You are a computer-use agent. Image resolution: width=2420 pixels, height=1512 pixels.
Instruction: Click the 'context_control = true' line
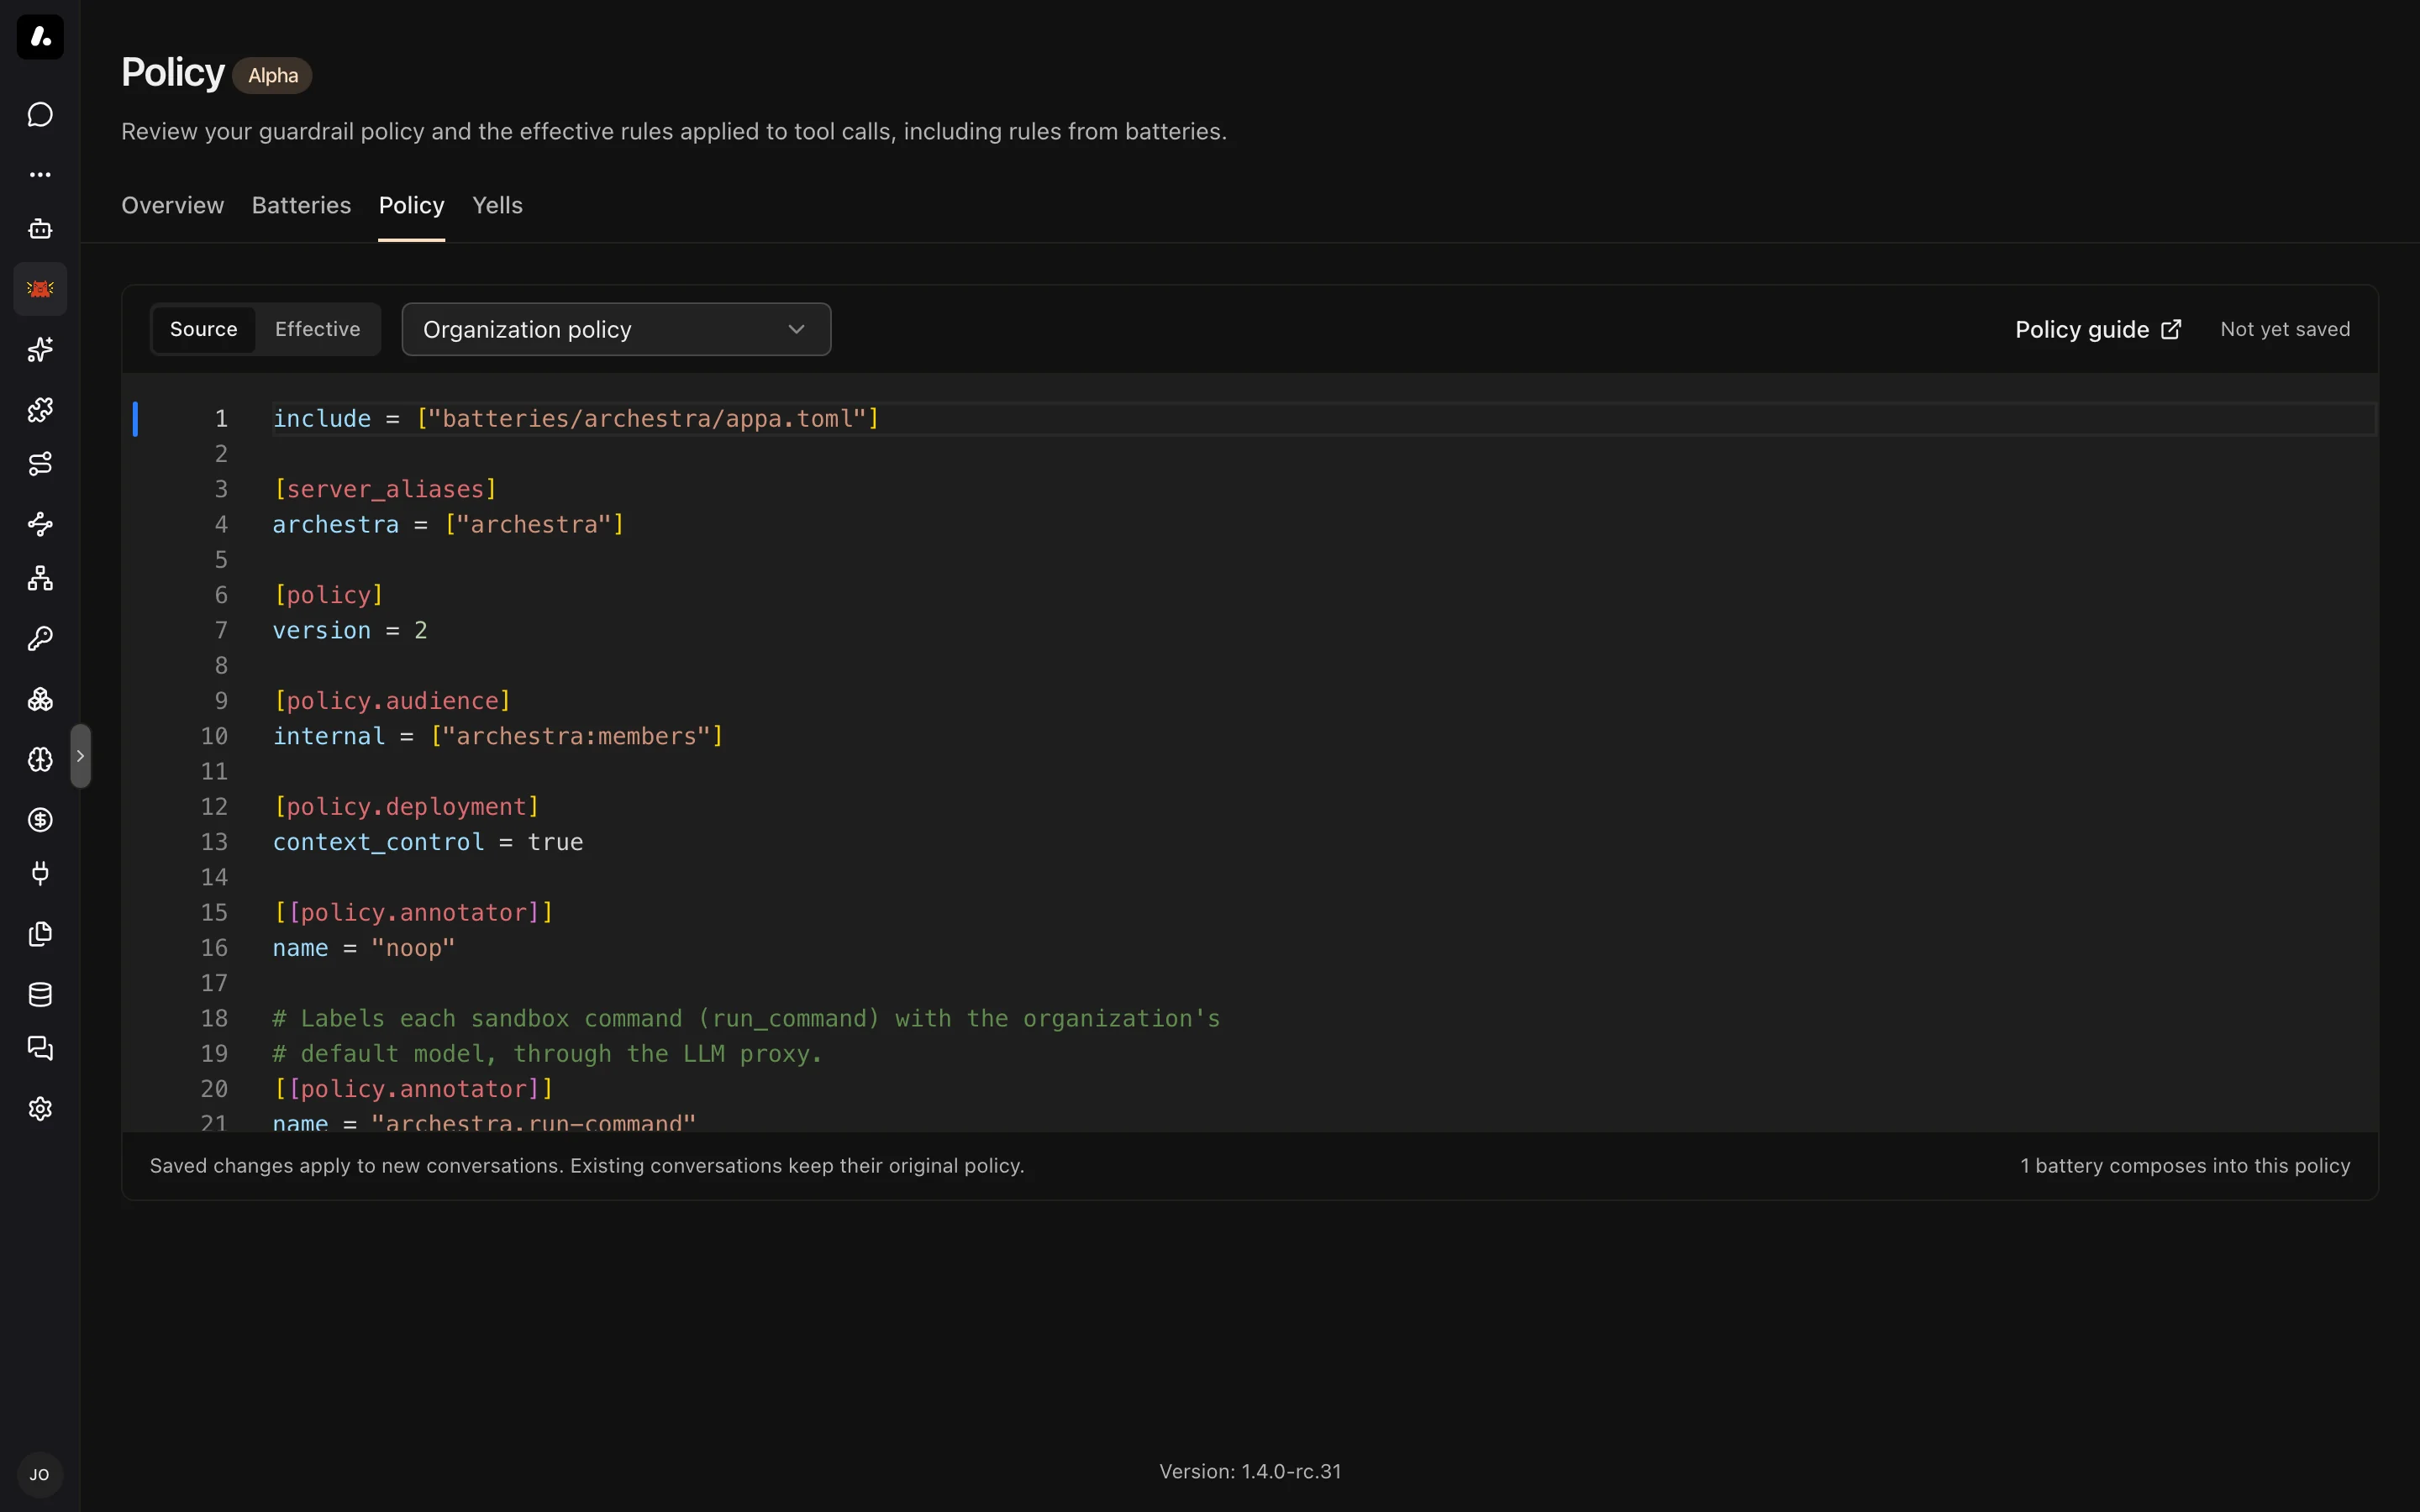pos(428,842)
